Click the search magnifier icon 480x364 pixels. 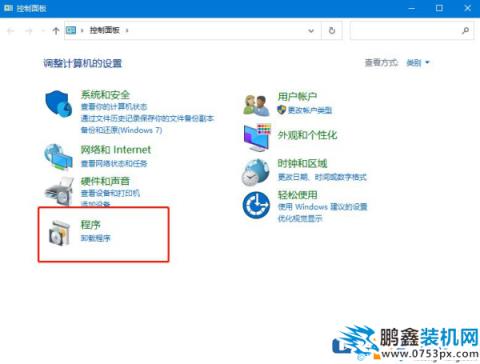click(x=465, y=31)
